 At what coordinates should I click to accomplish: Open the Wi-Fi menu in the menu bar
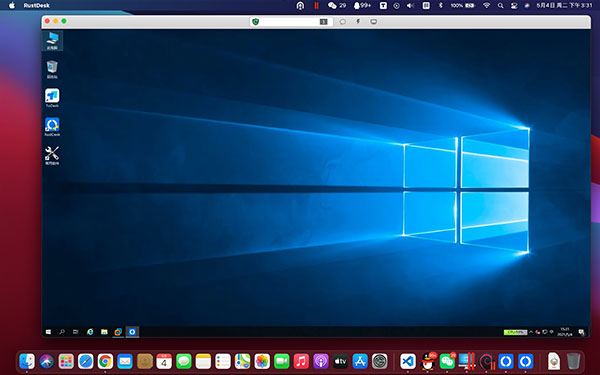tap(486, 5)
